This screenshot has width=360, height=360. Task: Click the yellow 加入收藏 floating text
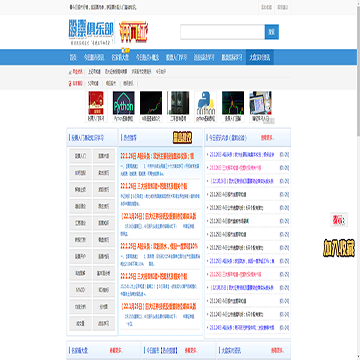(x=339, y=248)
